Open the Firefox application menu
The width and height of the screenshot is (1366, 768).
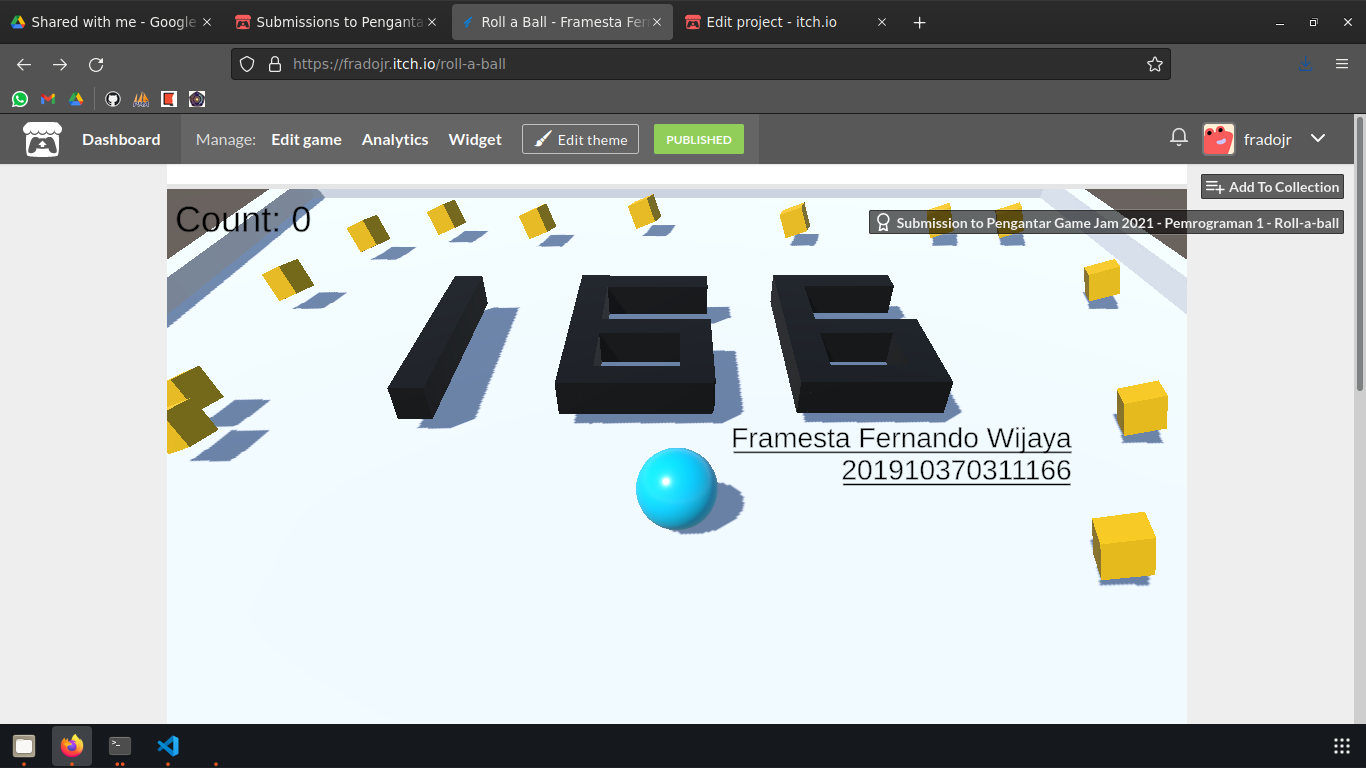point(1342,64)
